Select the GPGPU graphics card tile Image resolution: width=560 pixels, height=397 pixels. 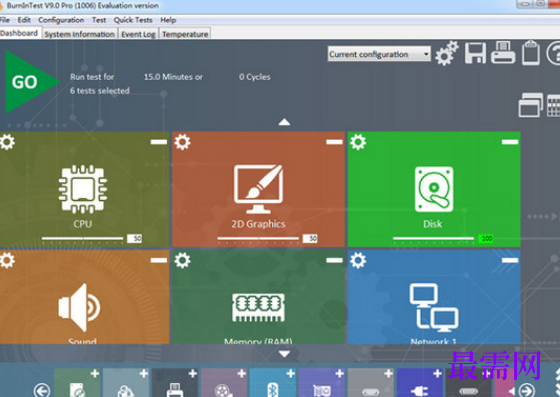tap(322, 383)
